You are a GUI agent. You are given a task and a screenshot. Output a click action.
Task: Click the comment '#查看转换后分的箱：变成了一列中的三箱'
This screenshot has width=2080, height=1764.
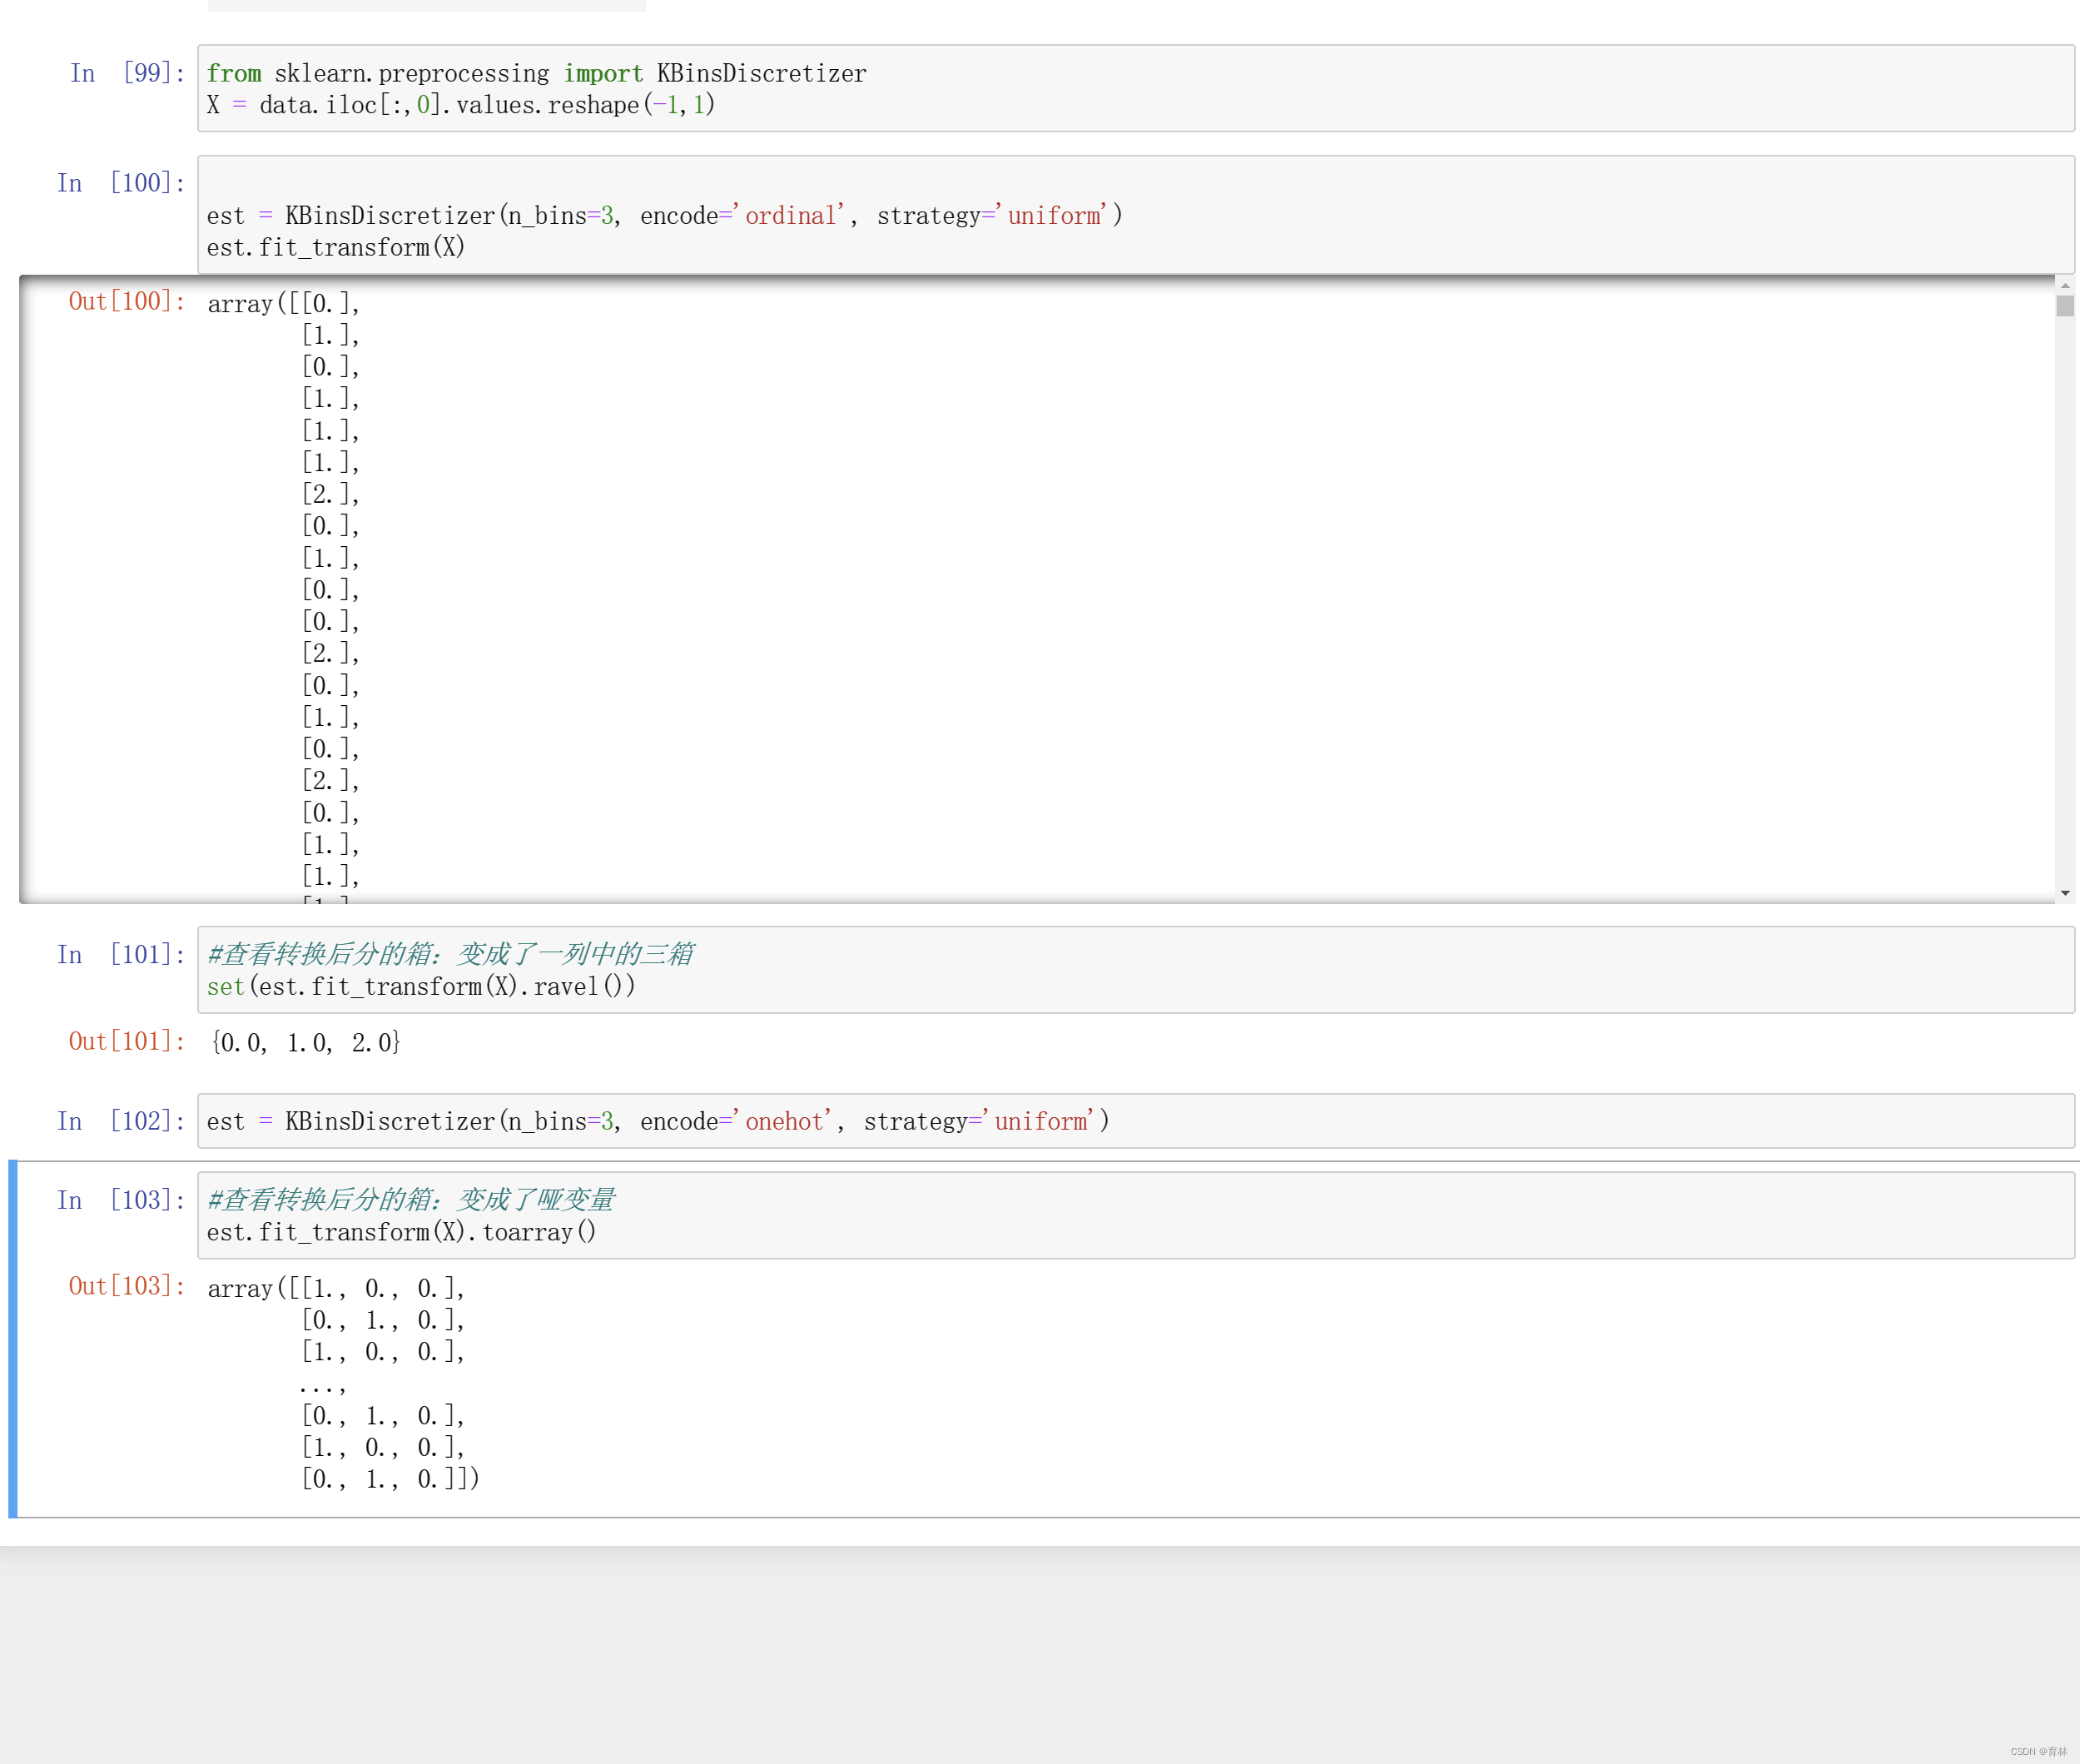(450, 954)
